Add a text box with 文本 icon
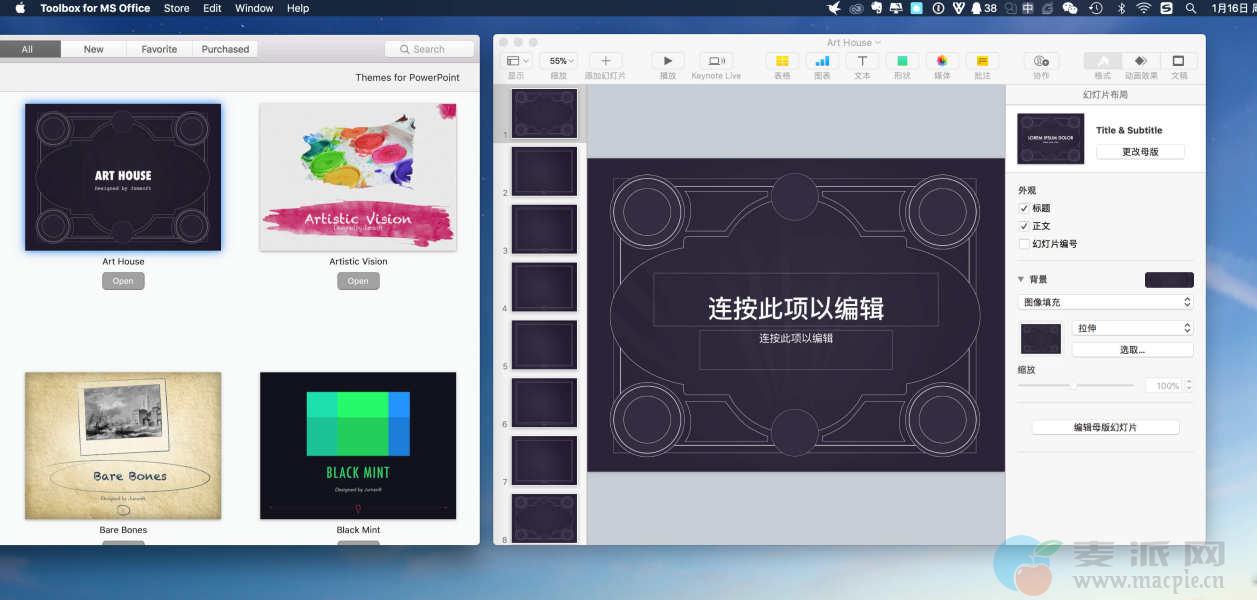This screenshot has width=1257, height=600. point(862,61)
